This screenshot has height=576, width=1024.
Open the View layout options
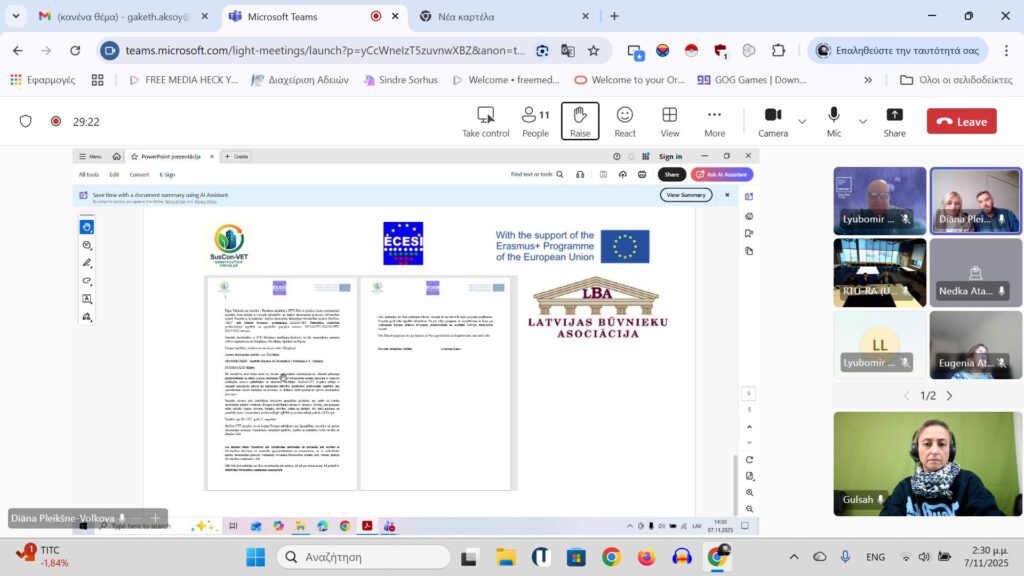click(669, 121)
